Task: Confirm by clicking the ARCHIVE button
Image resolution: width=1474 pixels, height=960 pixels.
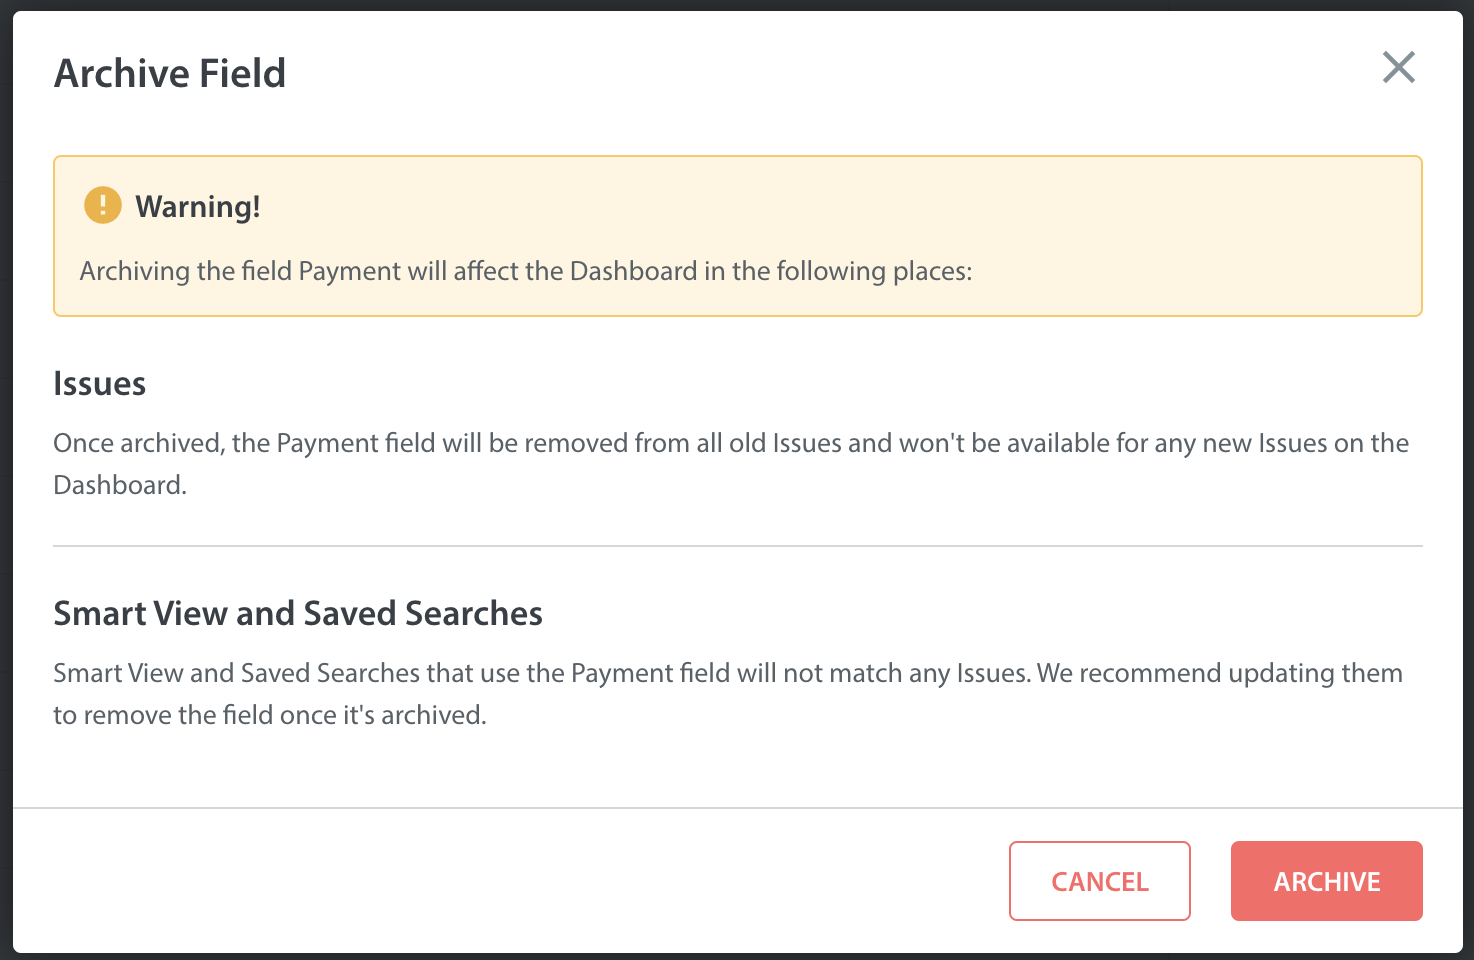Action: [x=1326, y=881]
